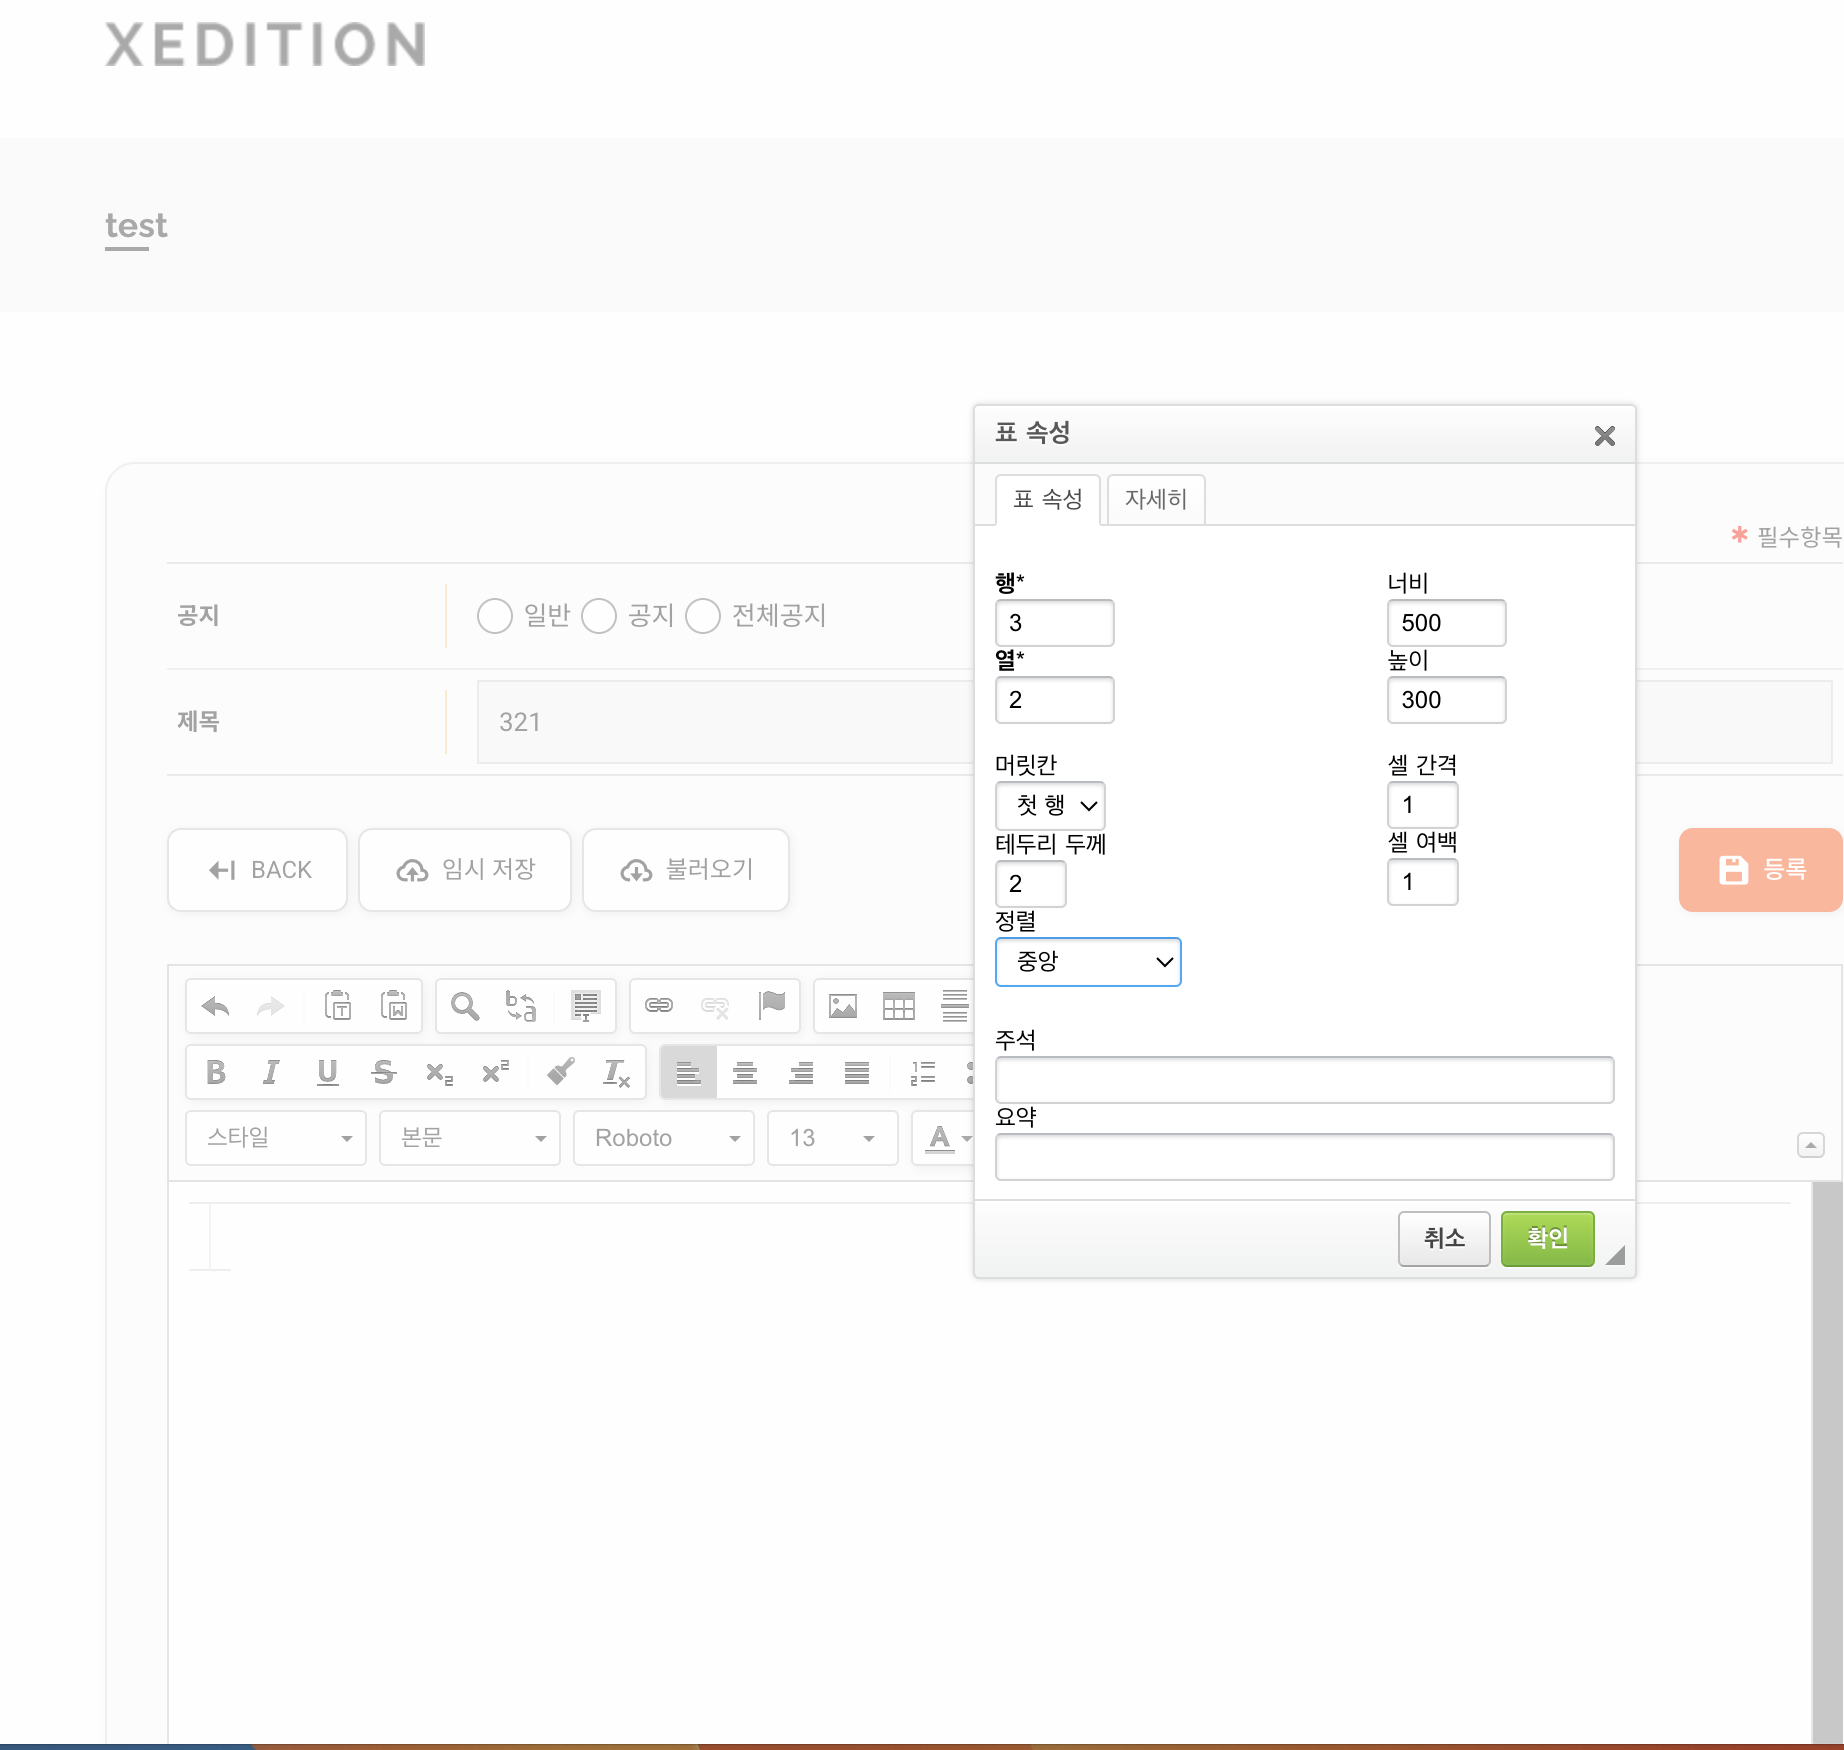Apply Superscript formatting

tap(495, 1073)
